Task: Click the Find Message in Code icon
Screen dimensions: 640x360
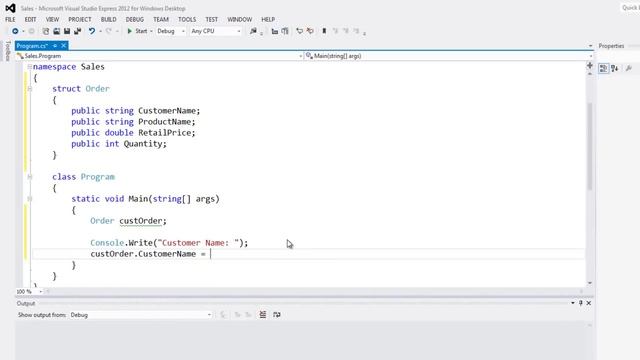Action: coord(223,315)
